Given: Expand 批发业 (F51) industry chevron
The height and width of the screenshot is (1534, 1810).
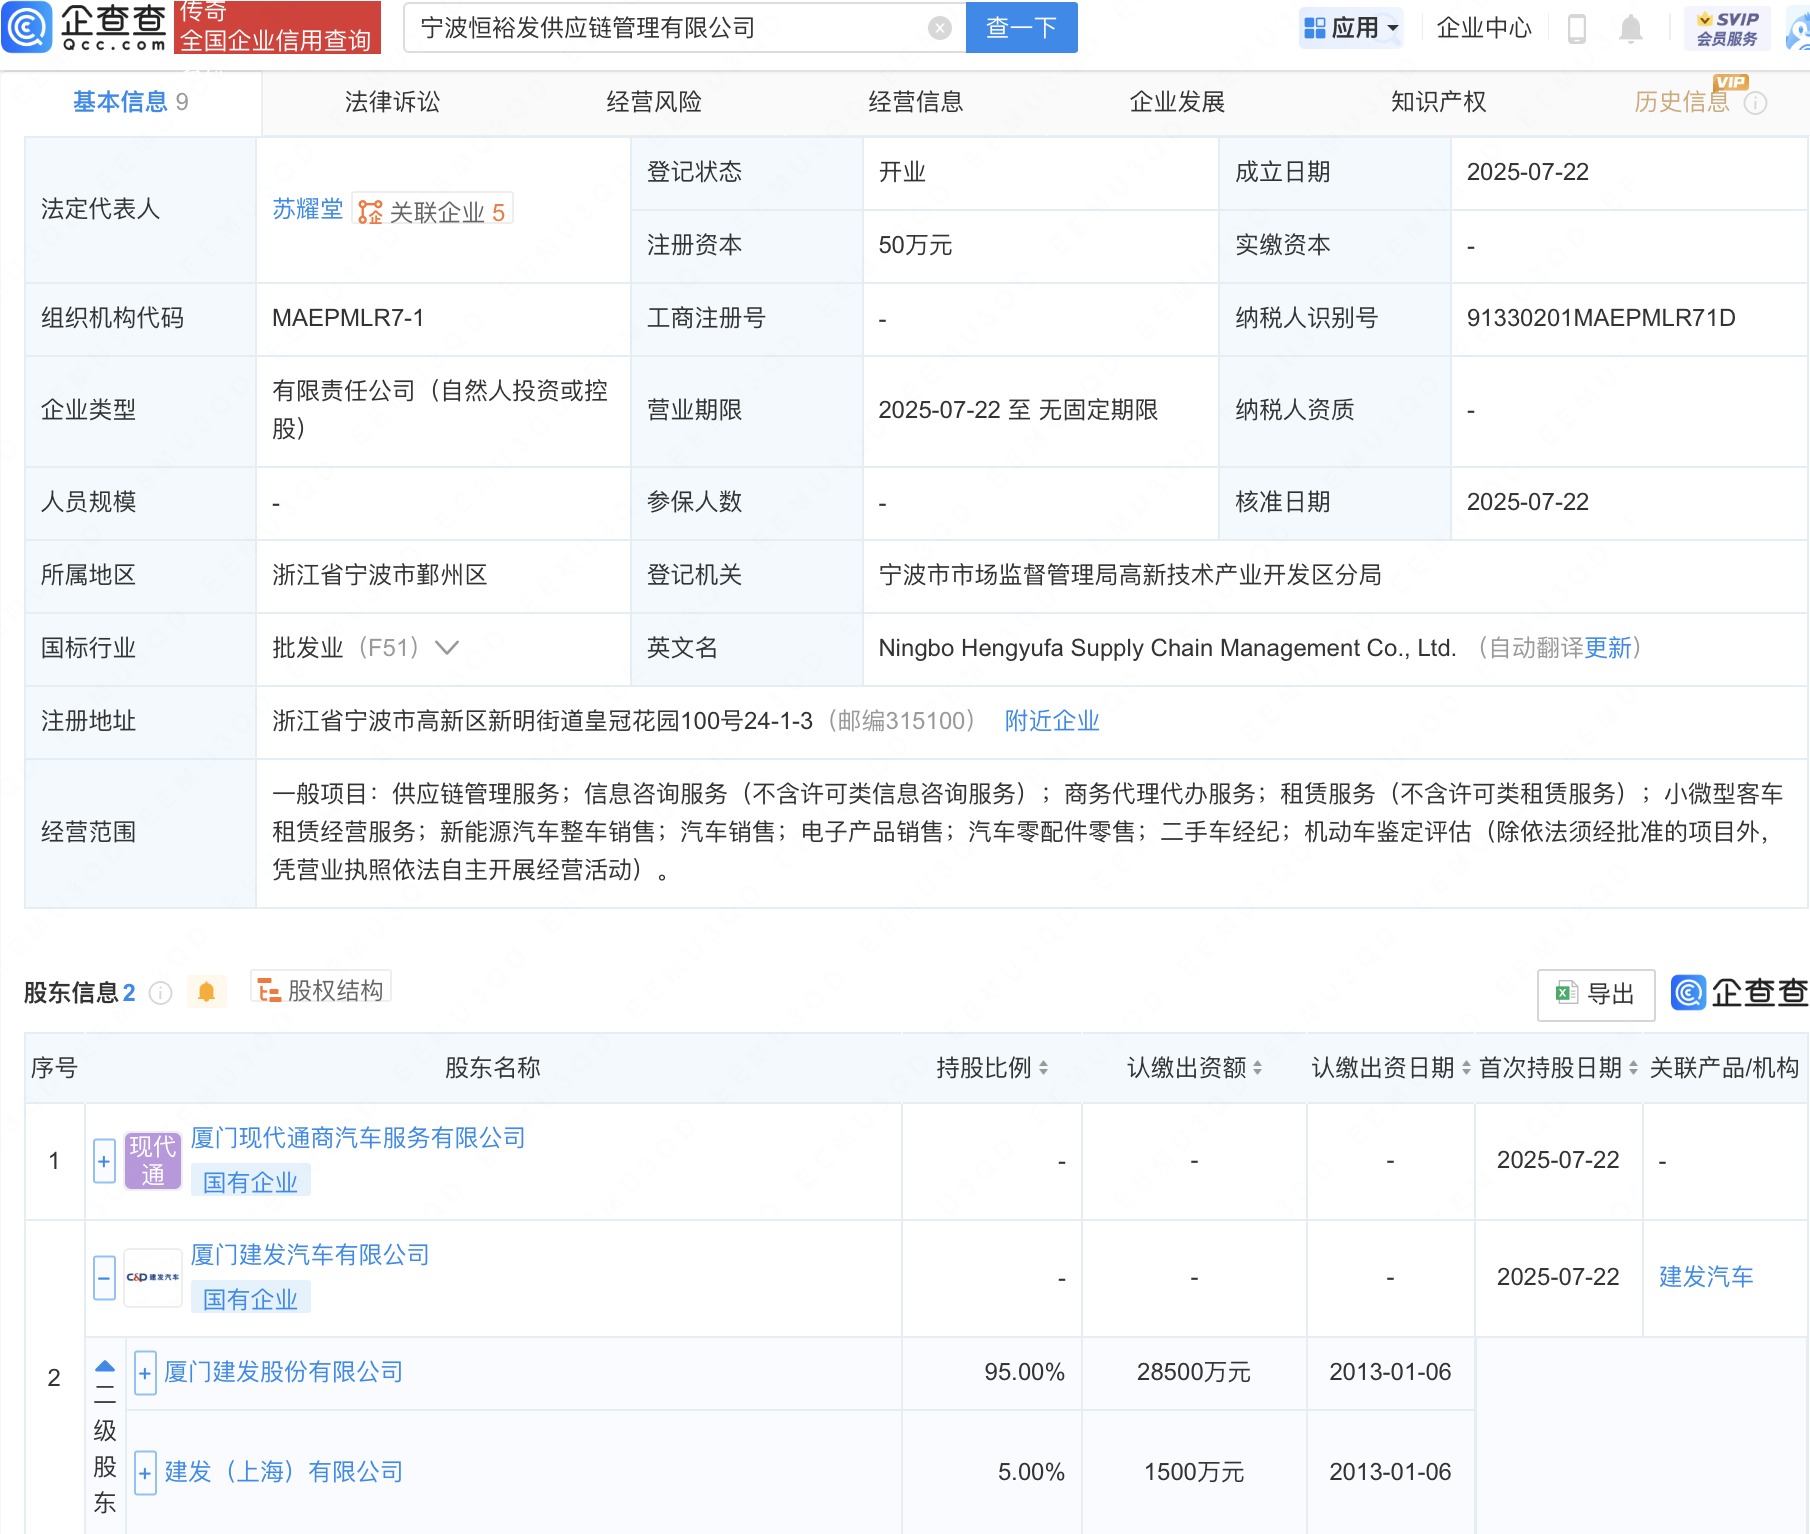Looking at the screenshot, I should [447, 648].
